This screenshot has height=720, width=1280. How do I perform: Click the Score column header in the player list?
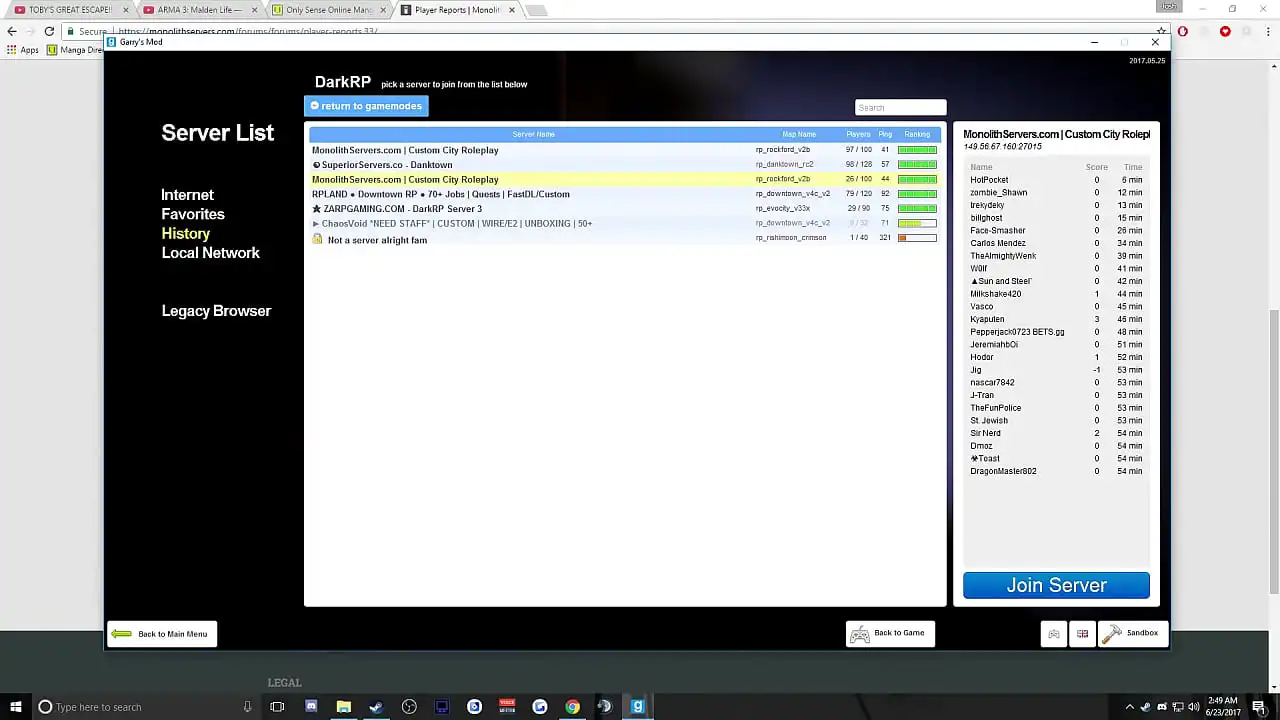tap(1096, 167)
